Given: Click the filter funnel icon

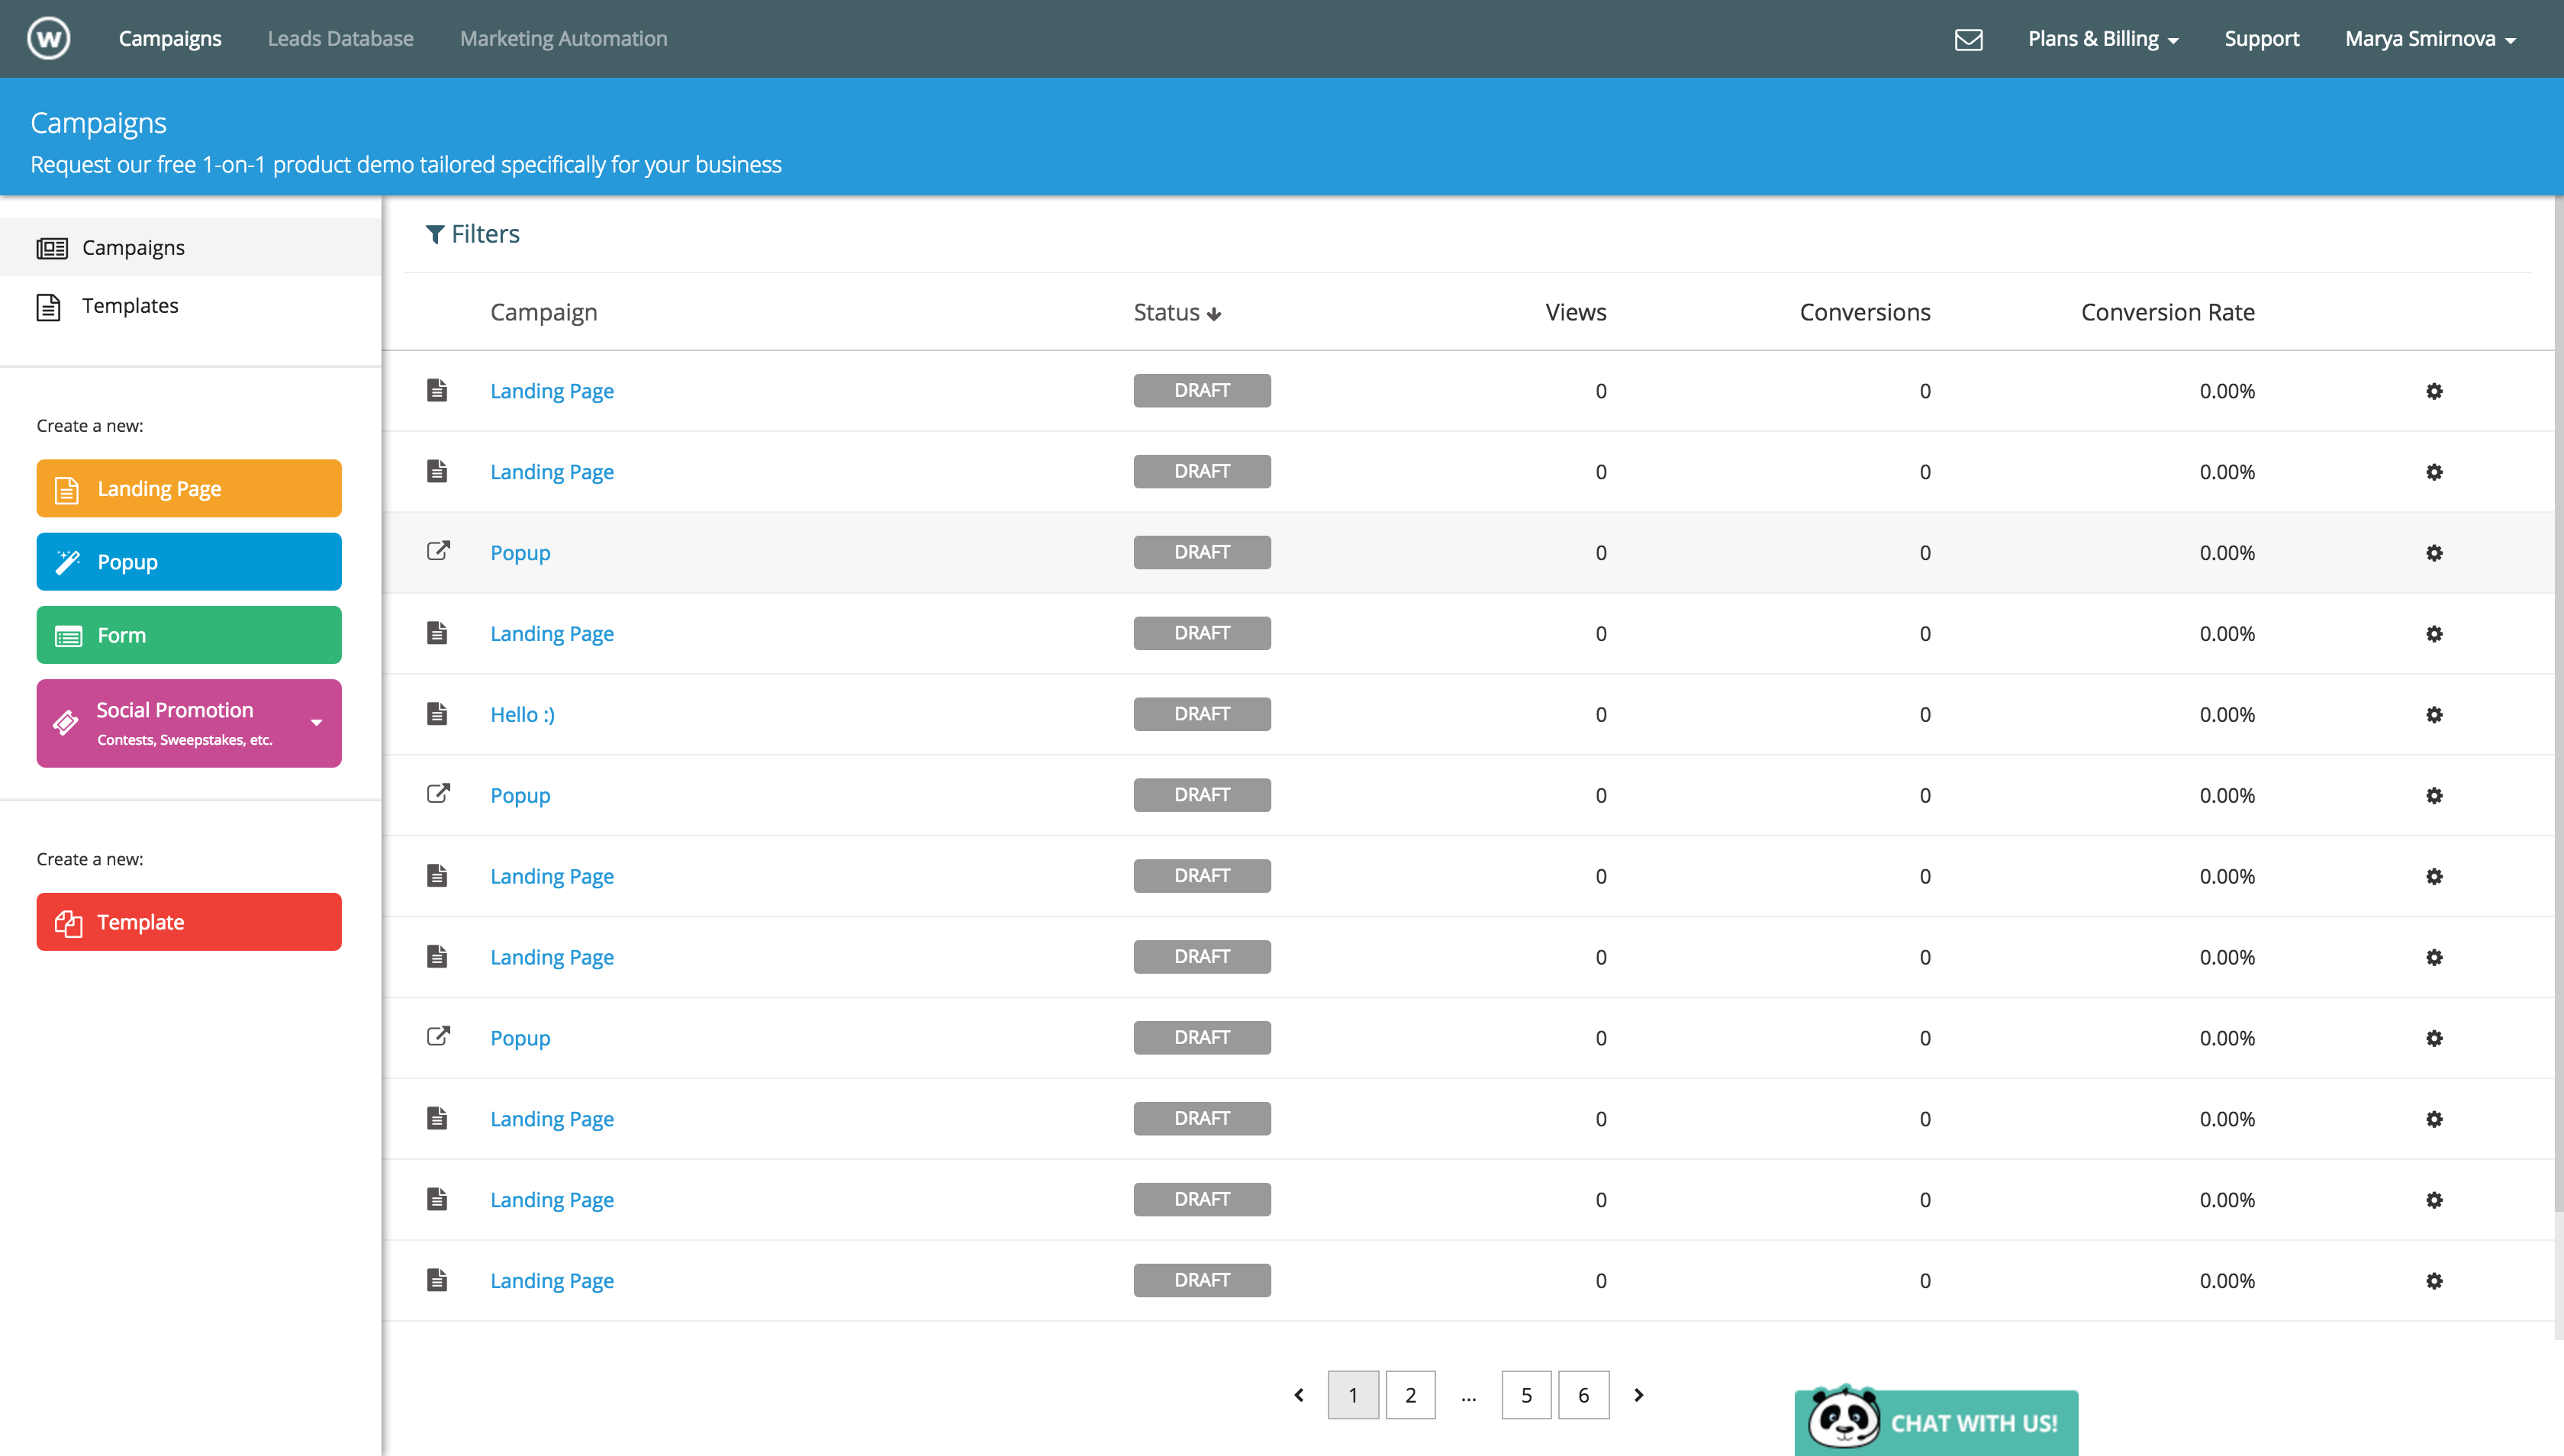Looking at the screenshot, I should [x=434, y=234].
